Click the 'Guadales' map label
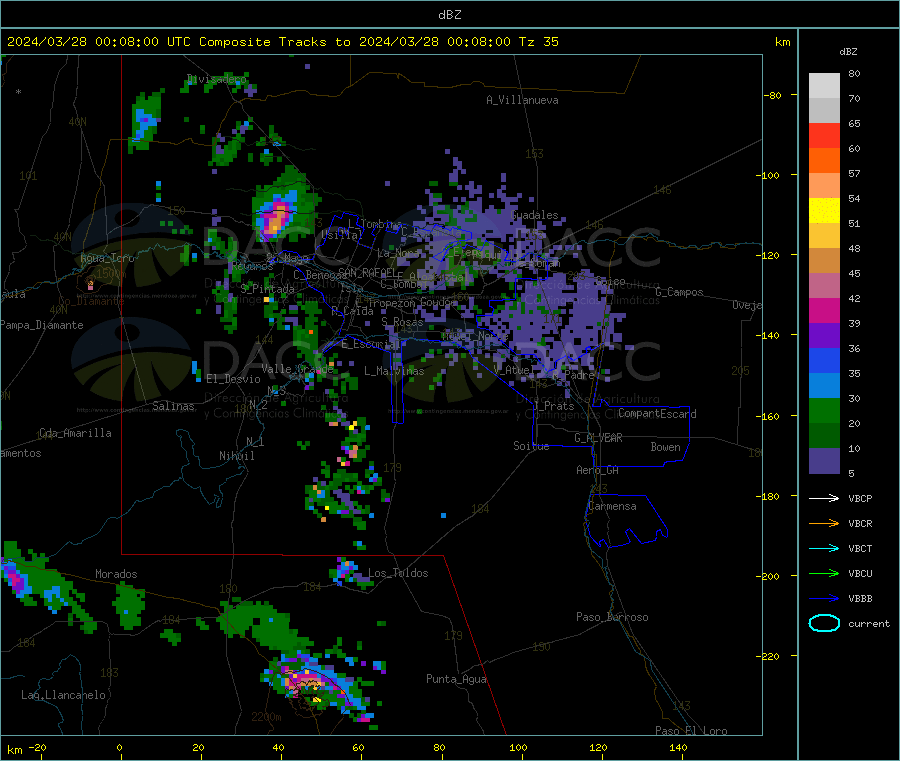The height and width of the screenshot is (761, 900). (534, 215)
